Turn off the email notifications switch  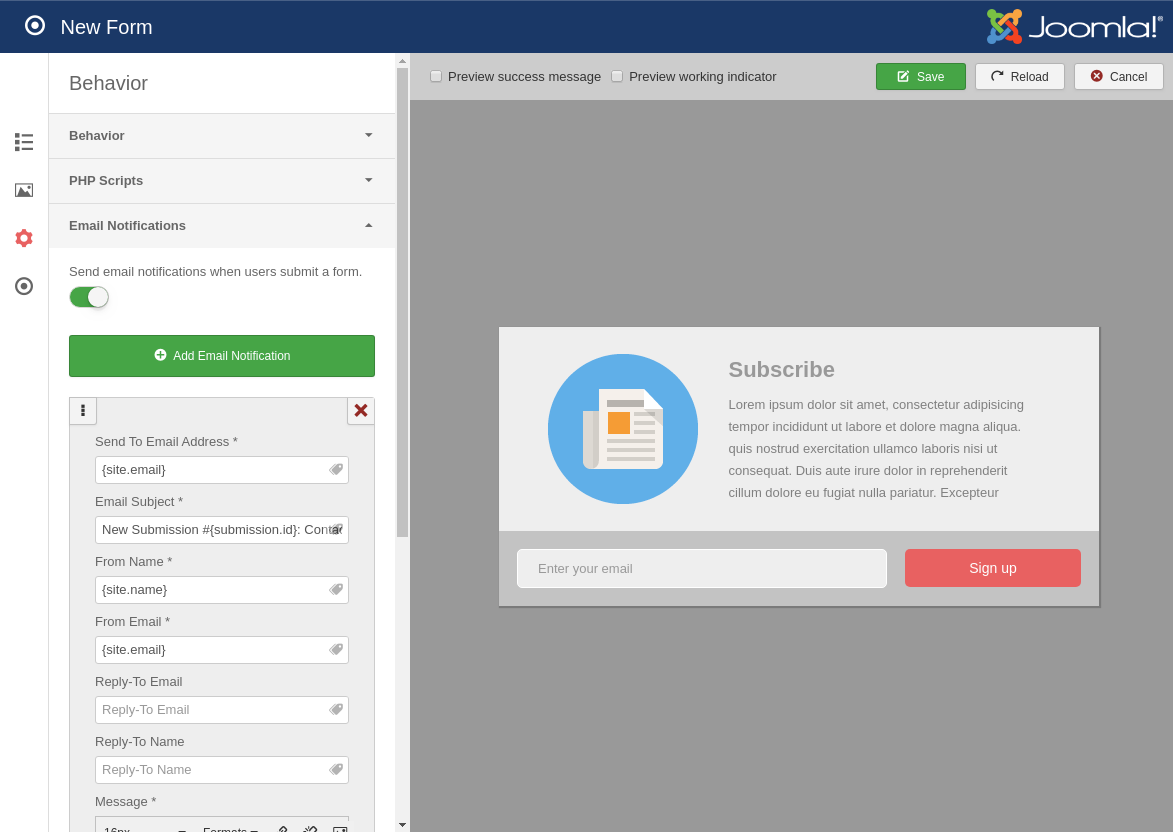pos(89,297)
